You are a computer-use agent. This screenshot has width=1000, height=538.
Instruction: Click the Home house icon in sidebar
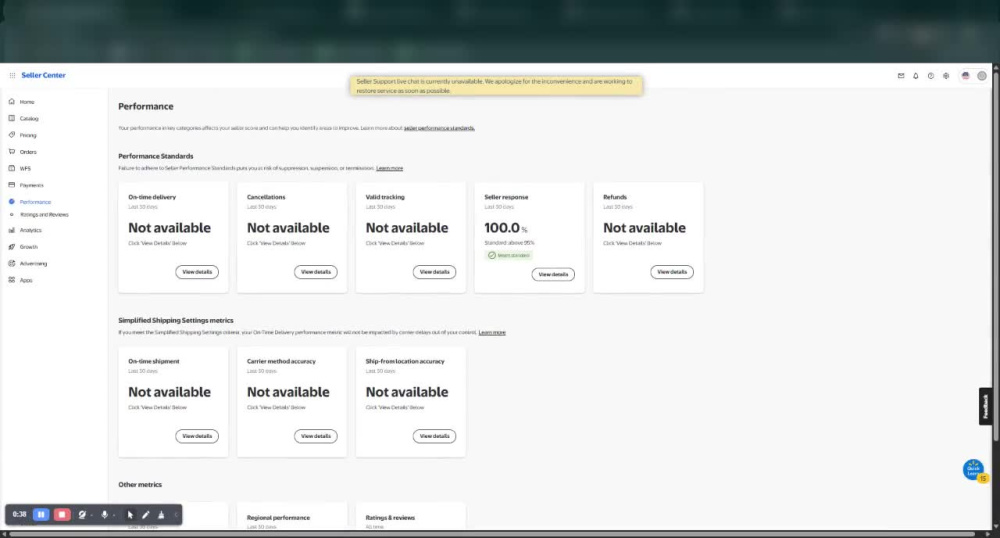(x=11, y=101)
